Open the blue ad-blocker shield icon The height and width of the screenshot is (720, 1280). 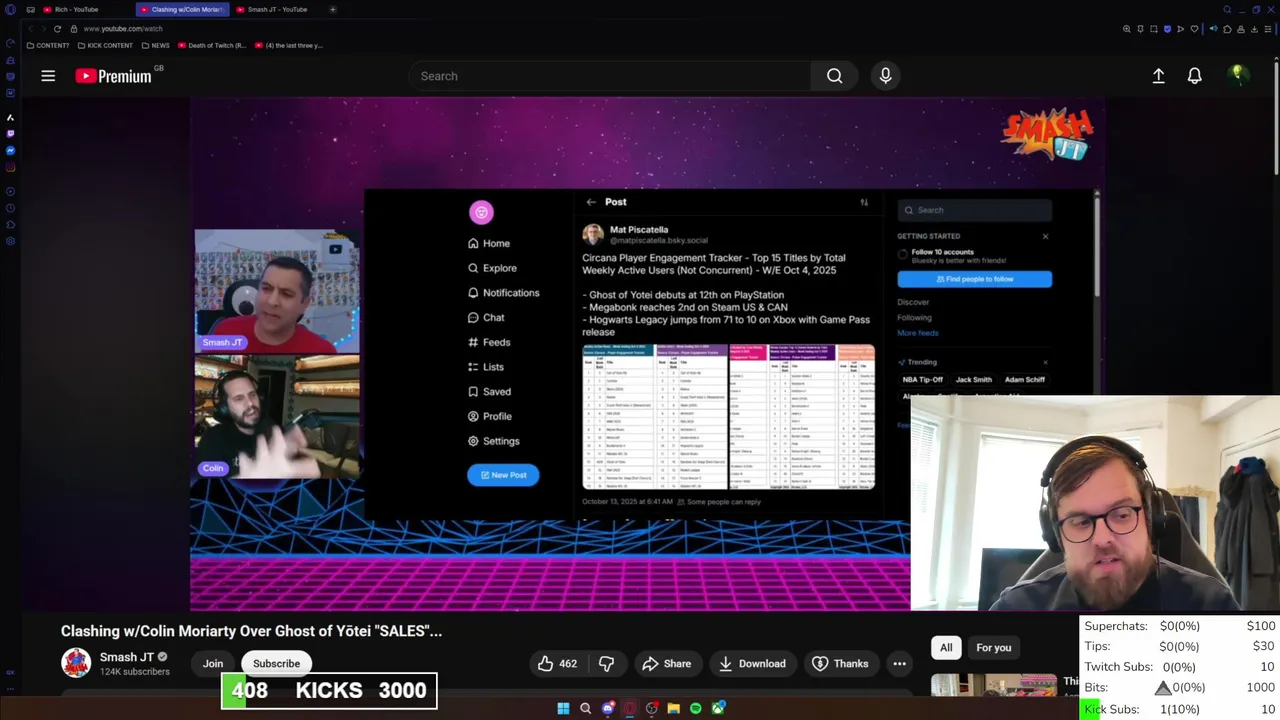tap(1167, 29)
